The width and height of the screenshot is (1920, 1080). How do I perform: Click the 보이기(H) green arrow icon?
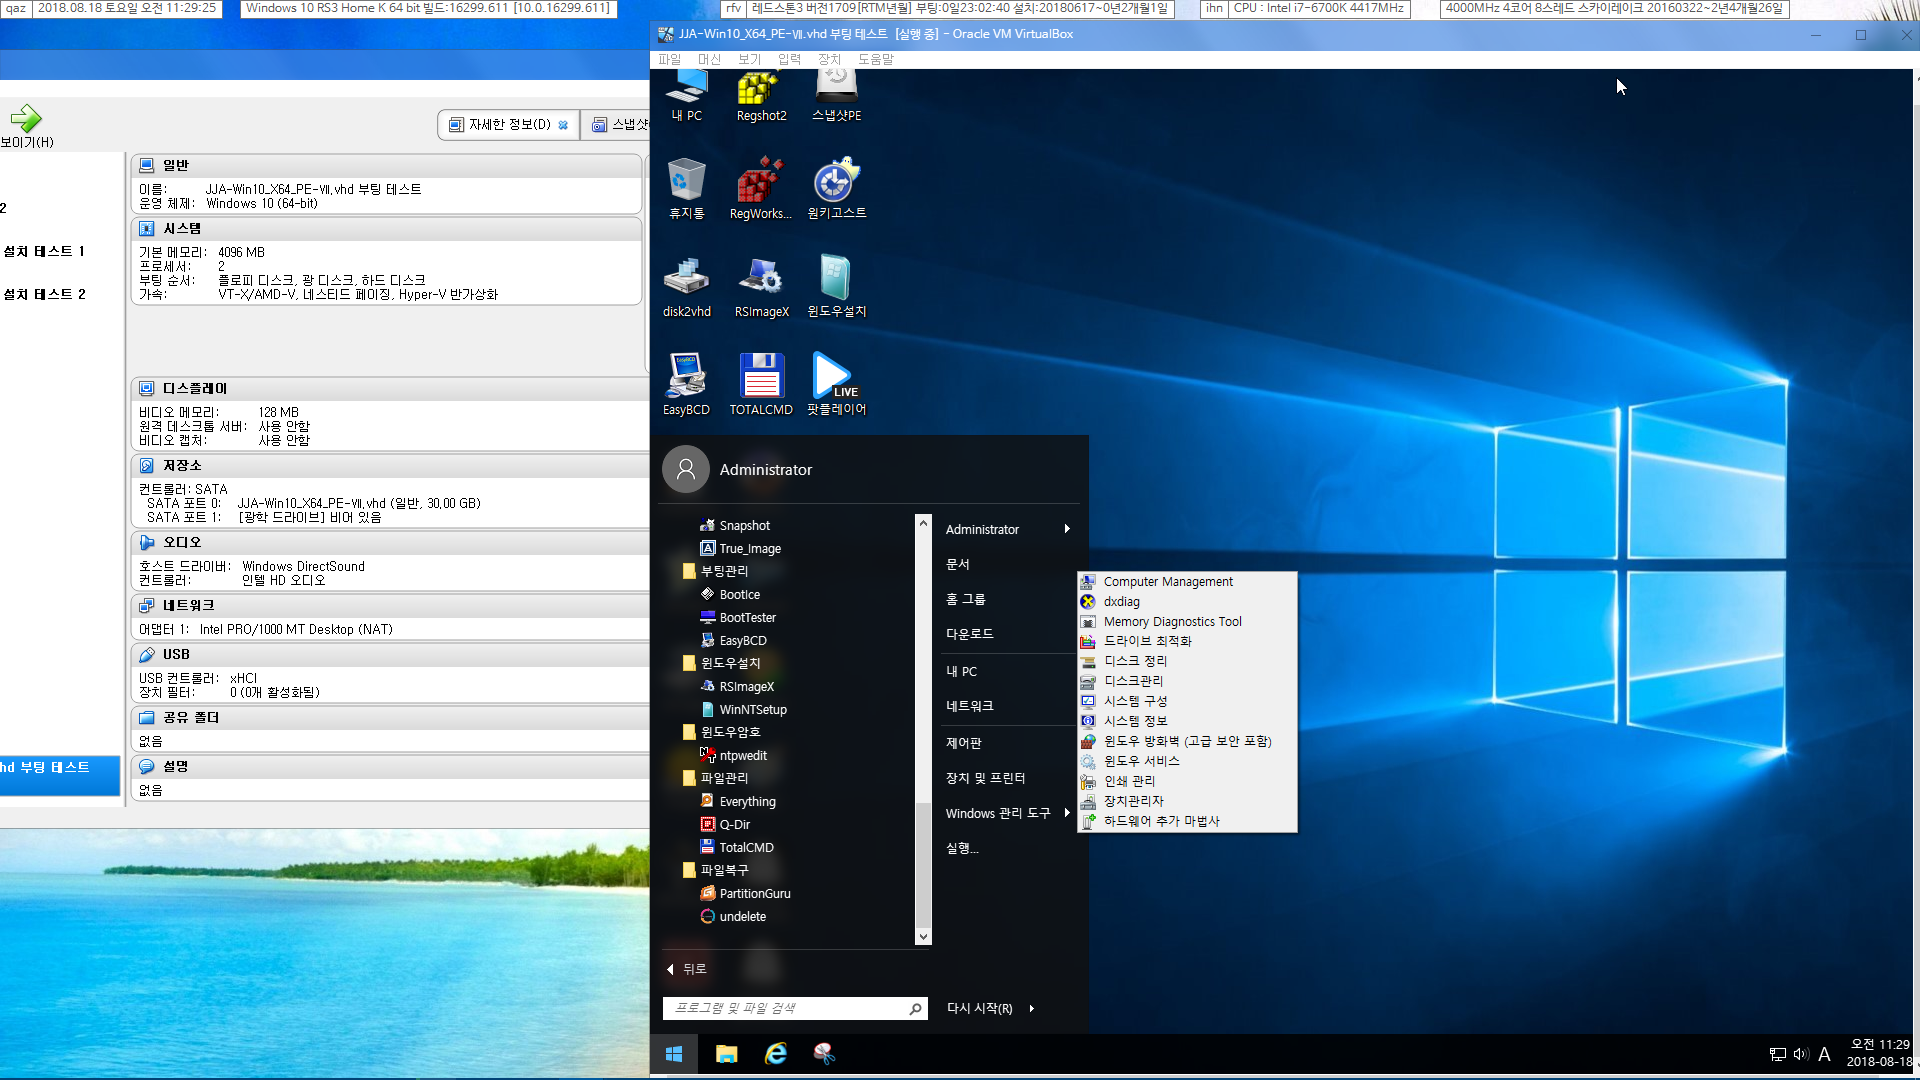click(25, 118)
